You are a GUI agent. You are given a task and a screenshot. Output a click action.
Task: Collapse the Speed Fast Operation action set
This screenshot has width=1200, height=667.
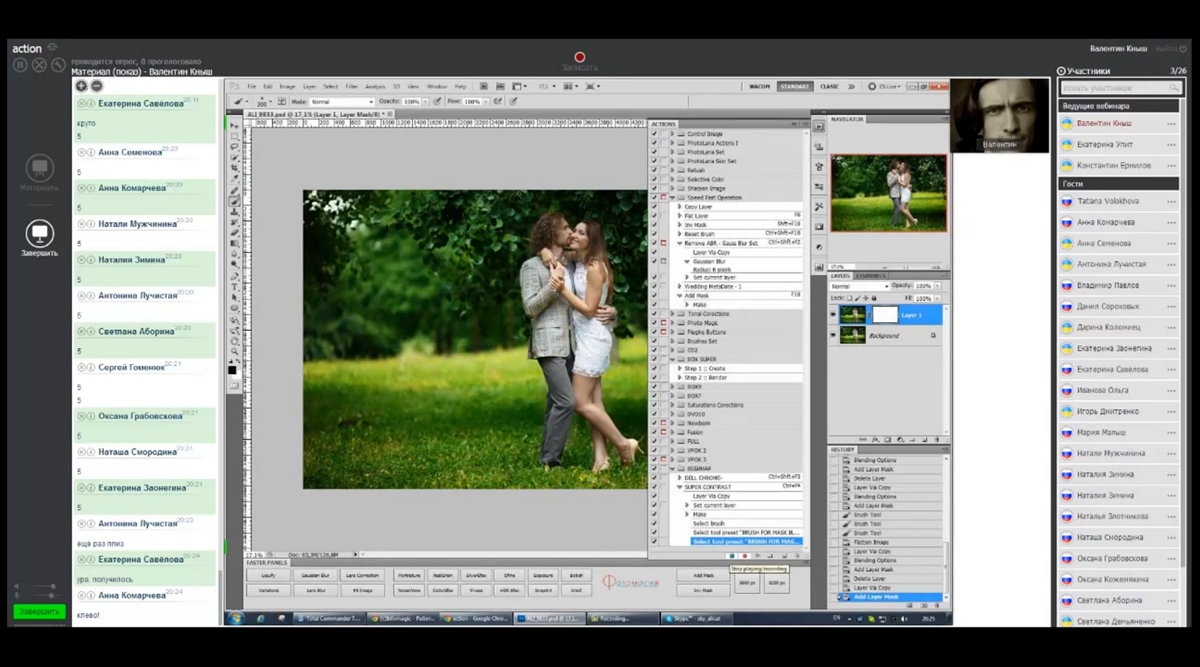coord(672,198)
